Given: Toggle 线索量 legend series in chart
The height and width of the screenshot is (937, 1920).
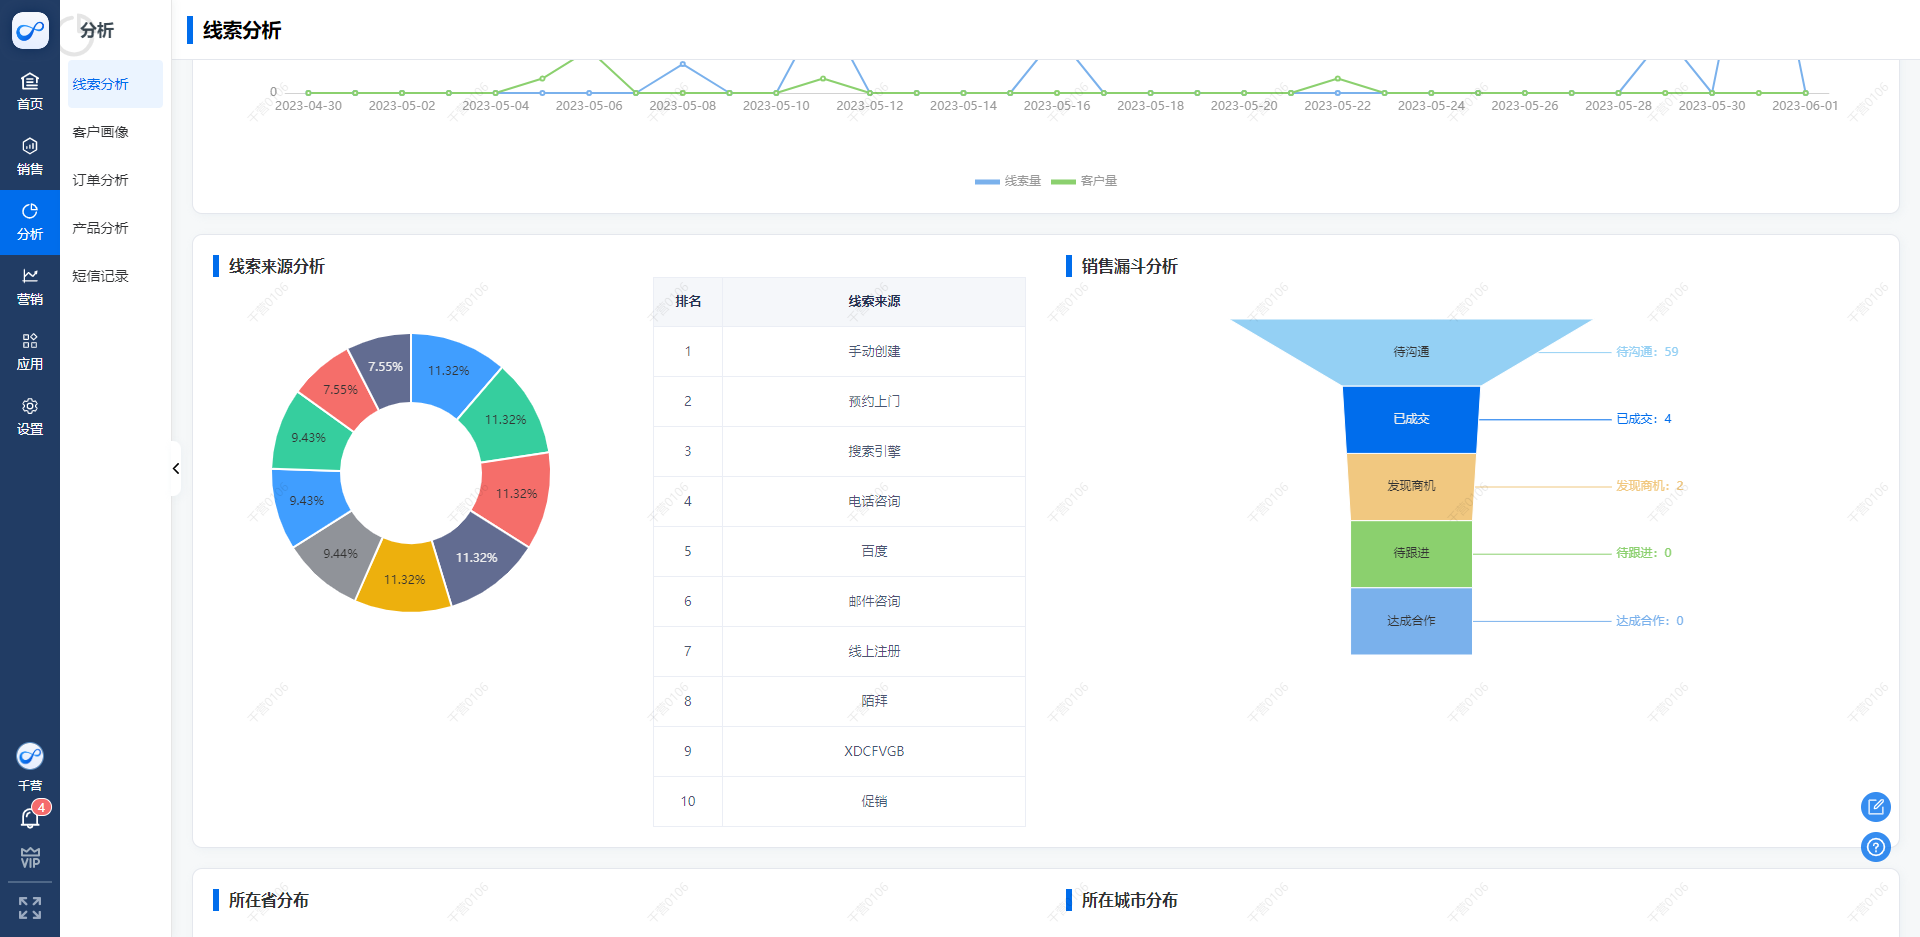Looking at the screenshot, I should pos(1008,181).
